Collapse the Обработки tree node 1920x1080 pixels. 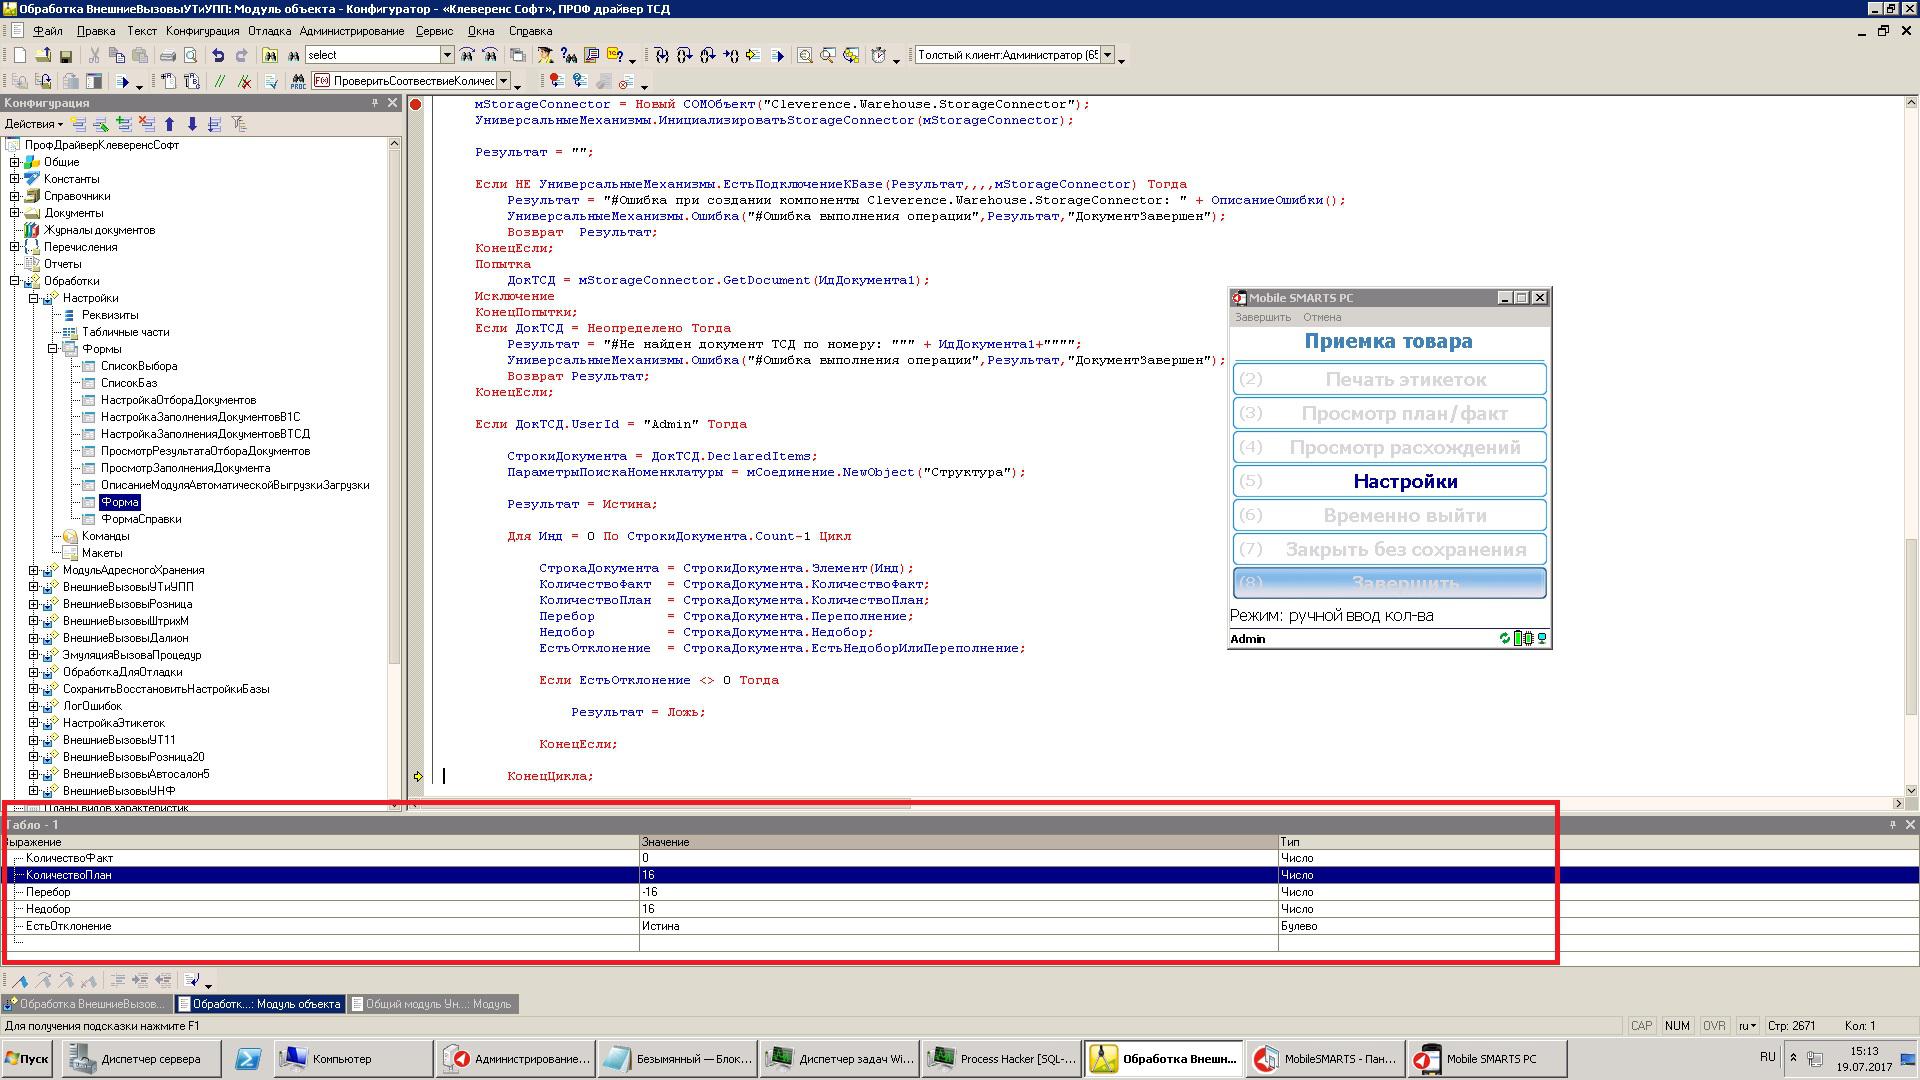pos(15,281)
